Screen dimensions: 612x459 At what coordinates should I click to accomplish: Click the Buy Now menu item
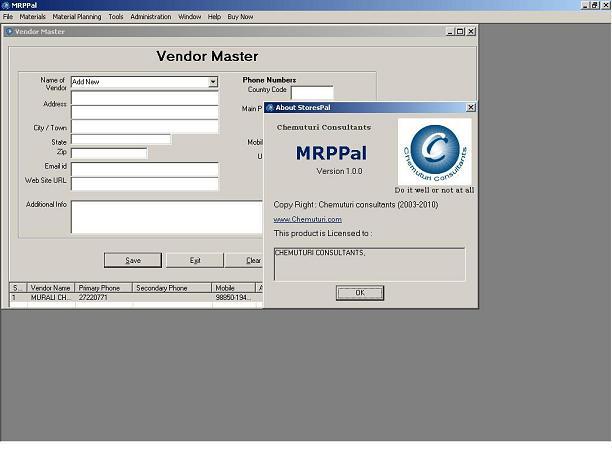coord(240,17)
